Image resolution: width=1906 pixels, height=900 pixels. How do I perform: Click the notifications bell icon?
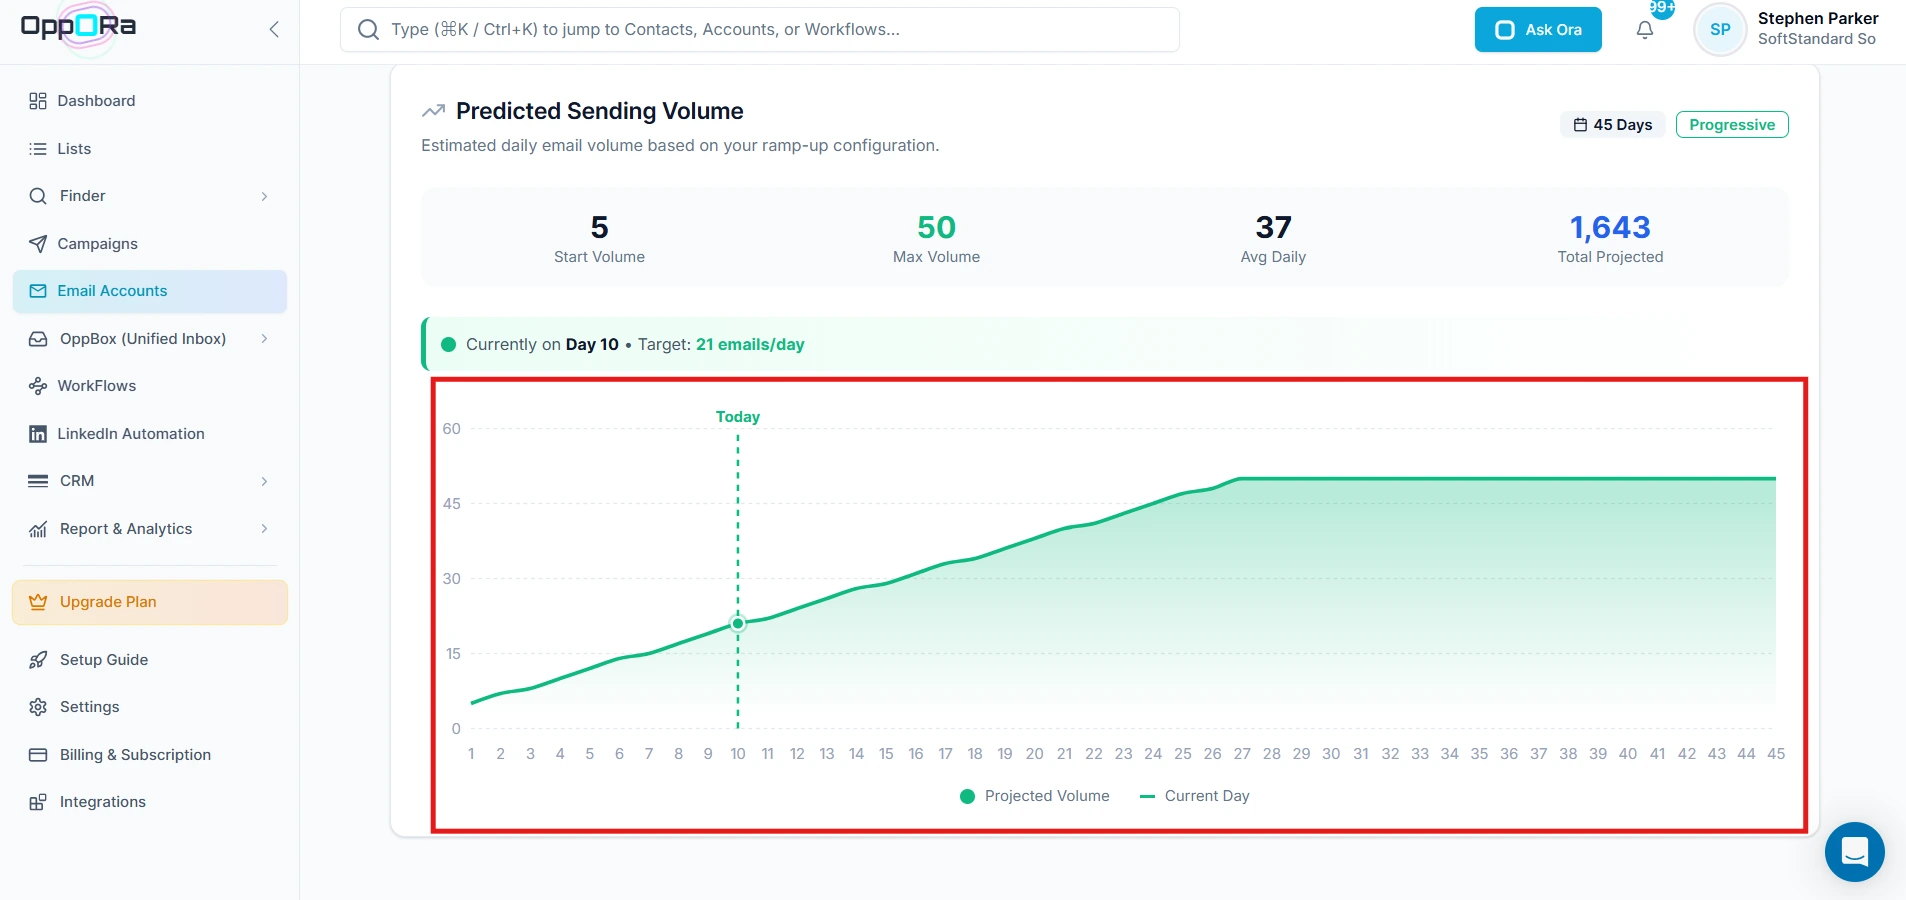[x=1645, y=30]
